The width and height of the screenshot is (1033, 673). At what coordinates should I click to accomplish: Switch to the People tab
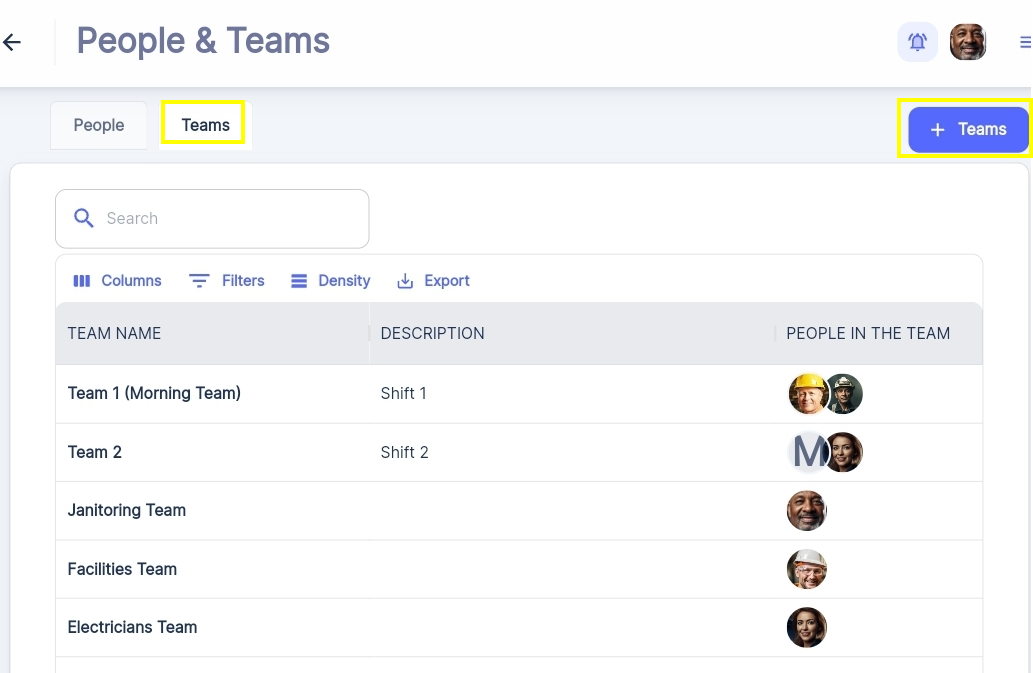tap(99, 125)
